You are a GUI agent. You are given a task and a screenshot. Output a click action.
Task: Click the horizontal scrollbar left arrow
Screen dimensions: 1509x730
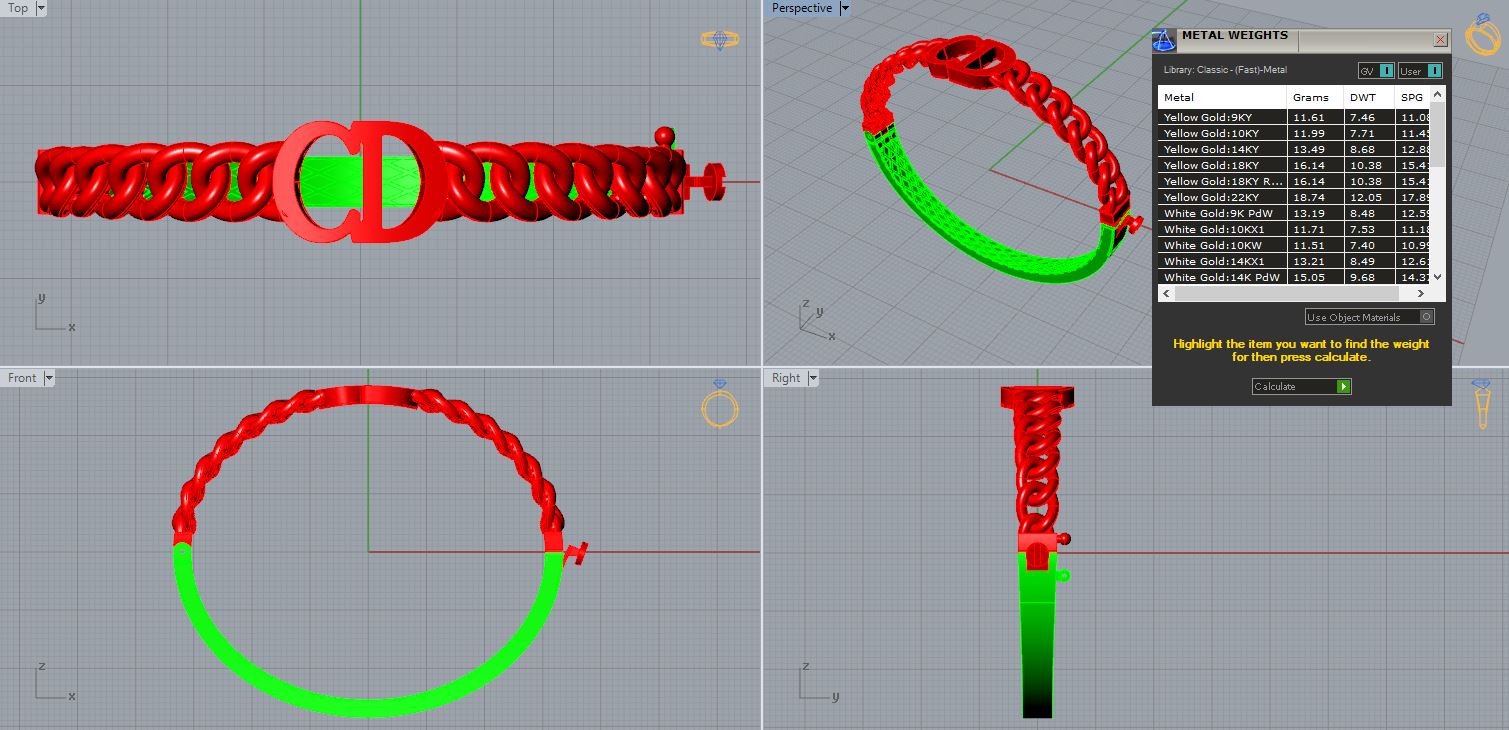1165,294
